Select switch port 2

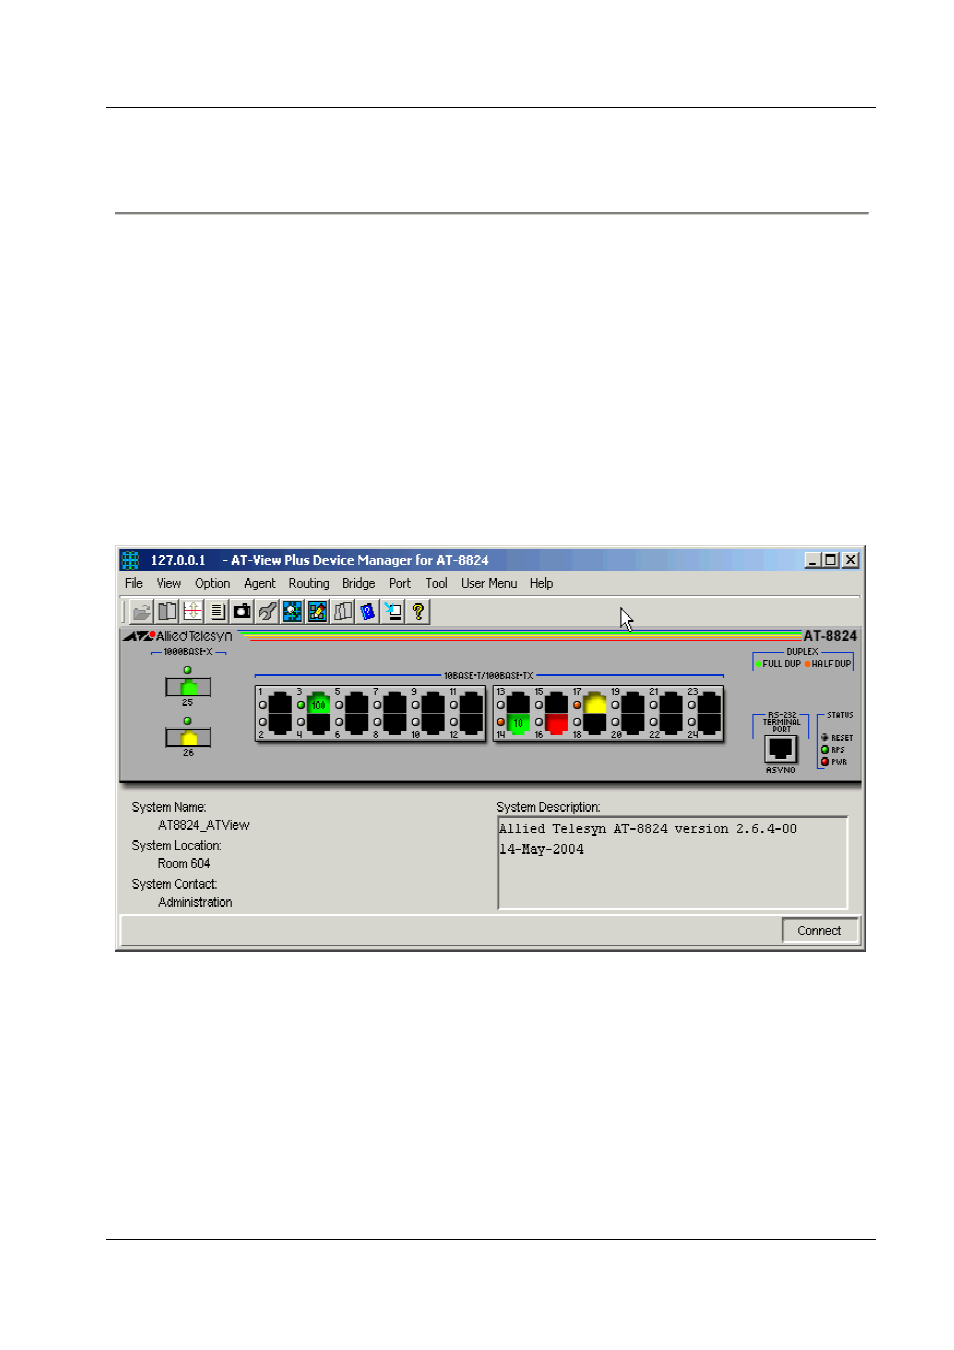point(280,723)
